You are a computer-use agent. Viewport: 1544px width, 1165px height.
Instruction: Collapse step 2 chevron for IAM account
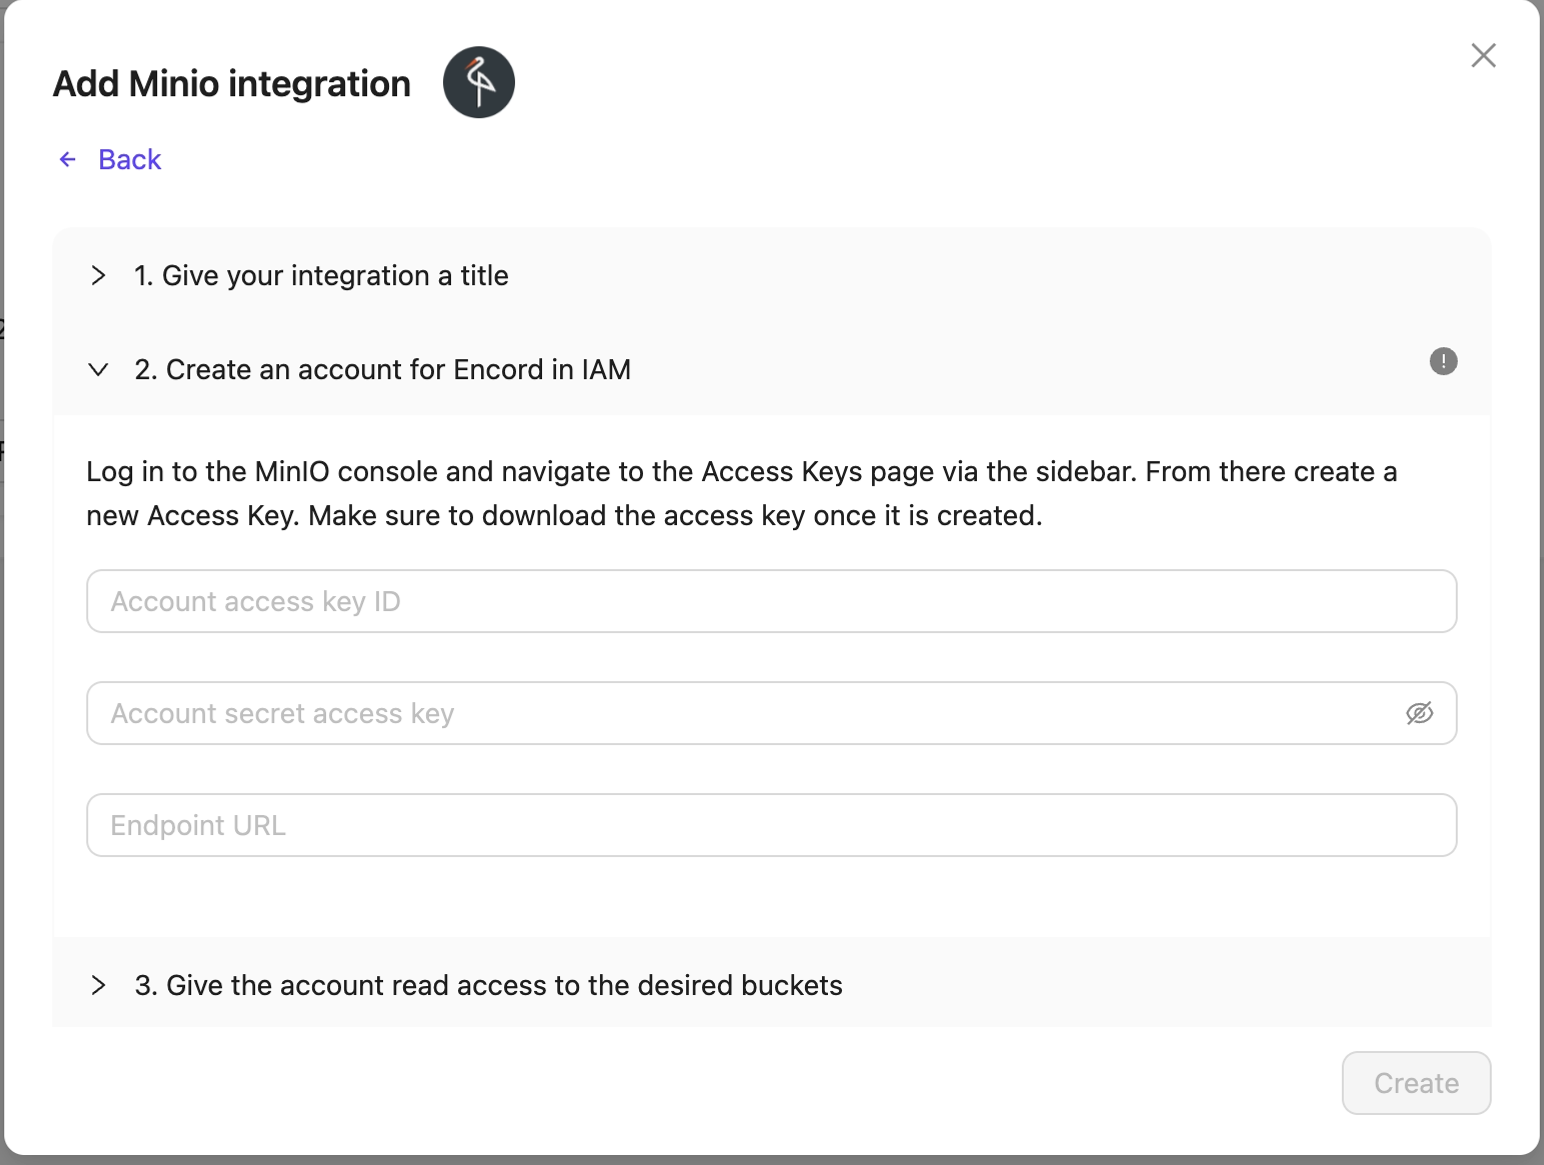pos(98,369)
